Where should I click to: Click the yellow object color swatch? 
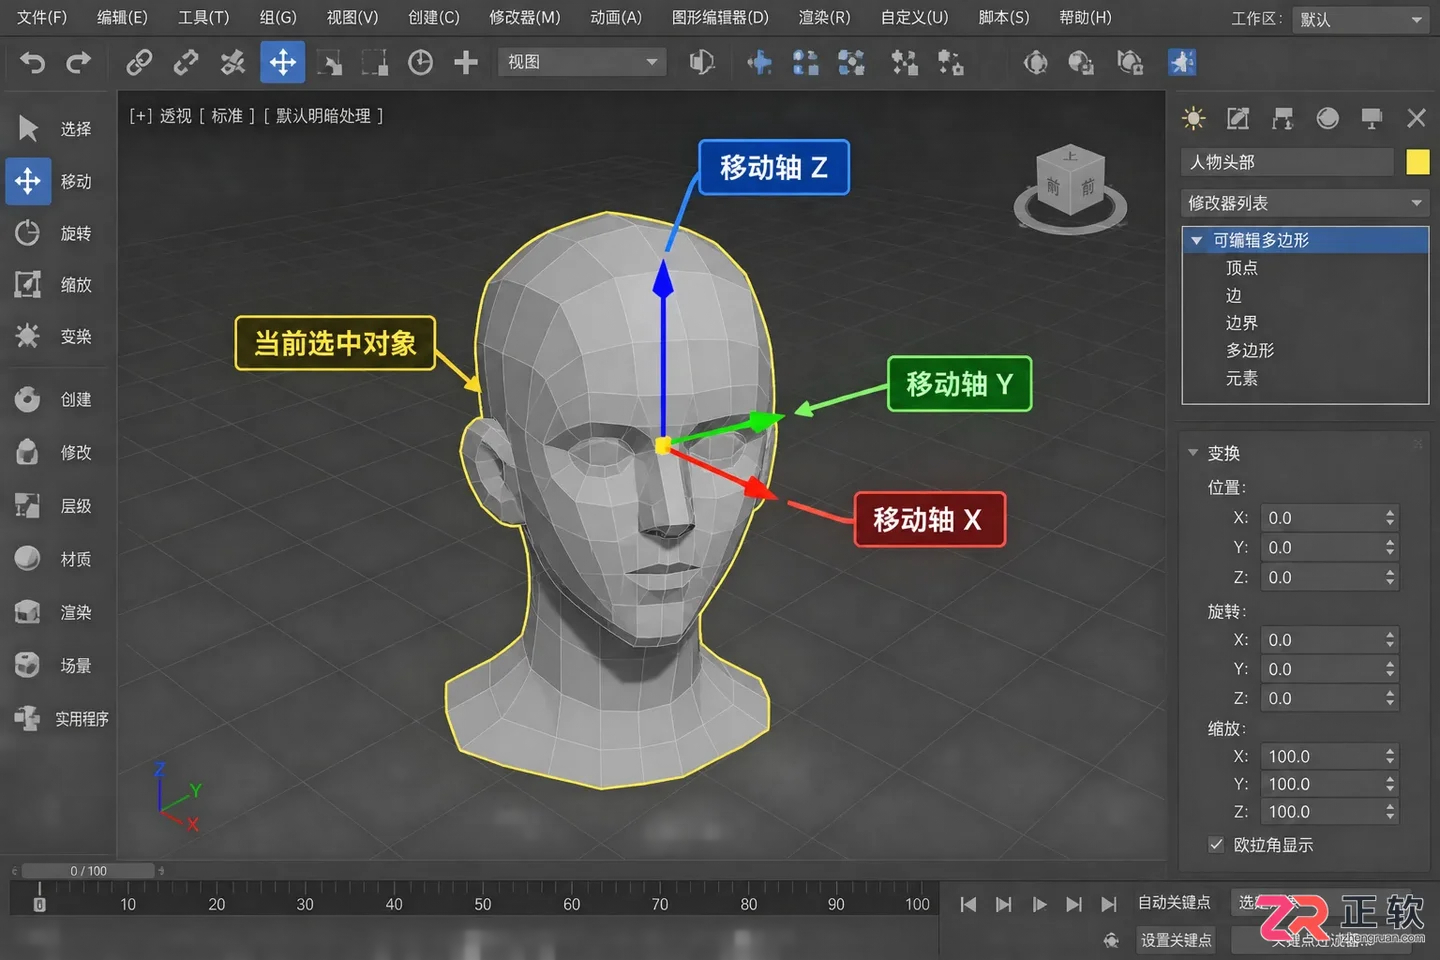tap(1417, 162)
